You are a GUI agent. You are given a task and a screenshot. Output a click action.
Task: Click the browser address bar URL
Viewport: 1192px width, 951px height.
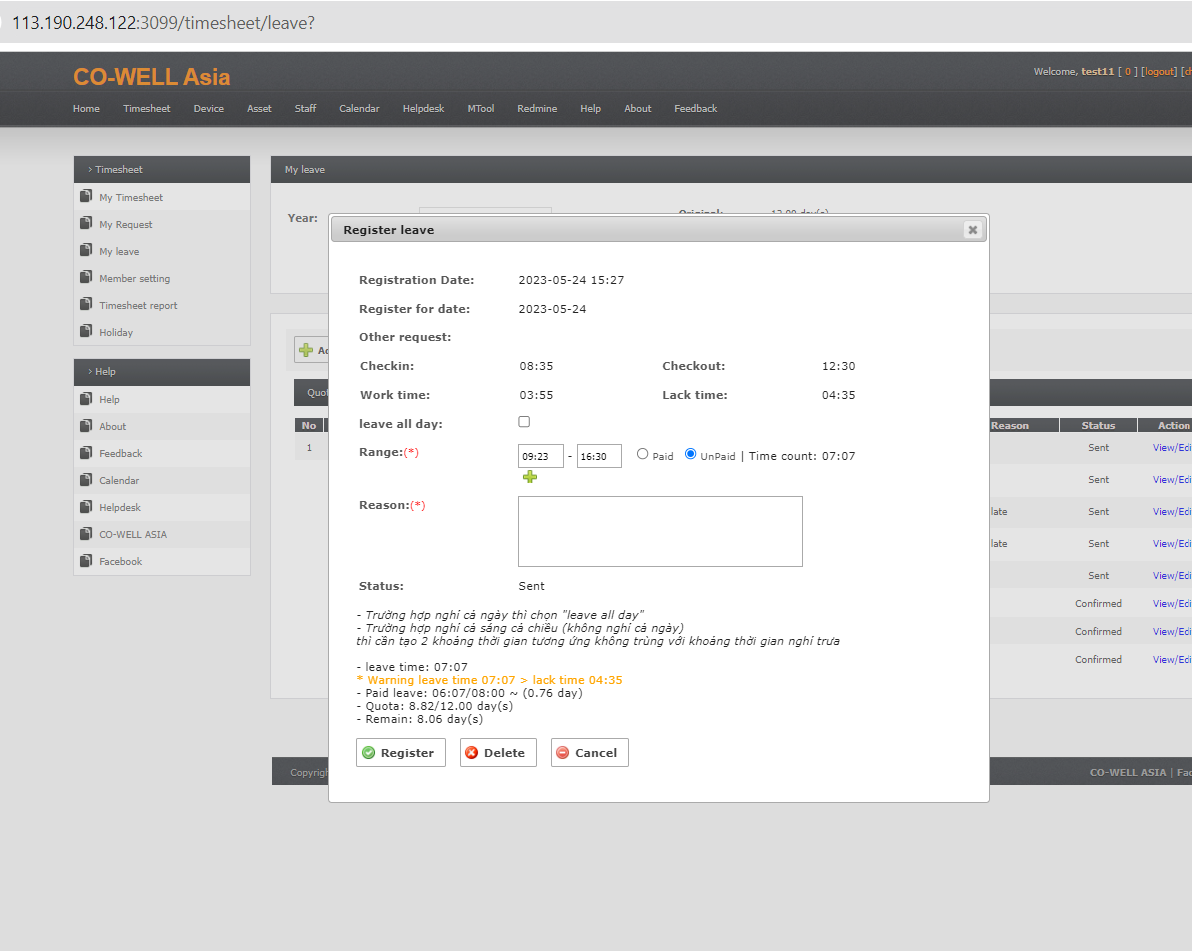pos(163,23)
